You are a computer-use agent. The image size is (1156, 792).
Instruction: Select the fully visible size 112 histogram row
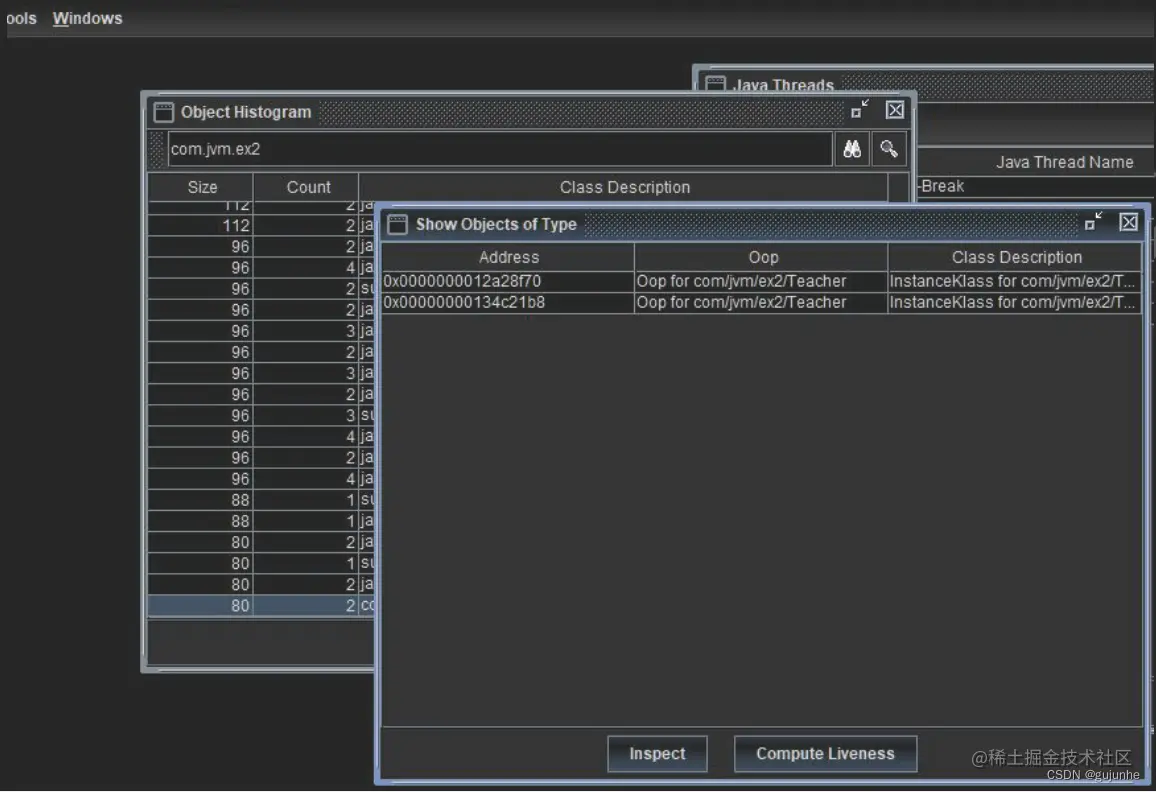pos(262,226)
